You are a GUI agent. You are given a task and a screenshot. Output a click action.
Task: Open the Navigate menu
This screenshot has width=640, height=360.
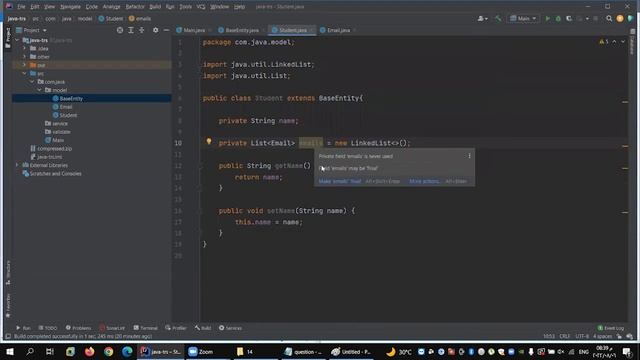[70, 7]
